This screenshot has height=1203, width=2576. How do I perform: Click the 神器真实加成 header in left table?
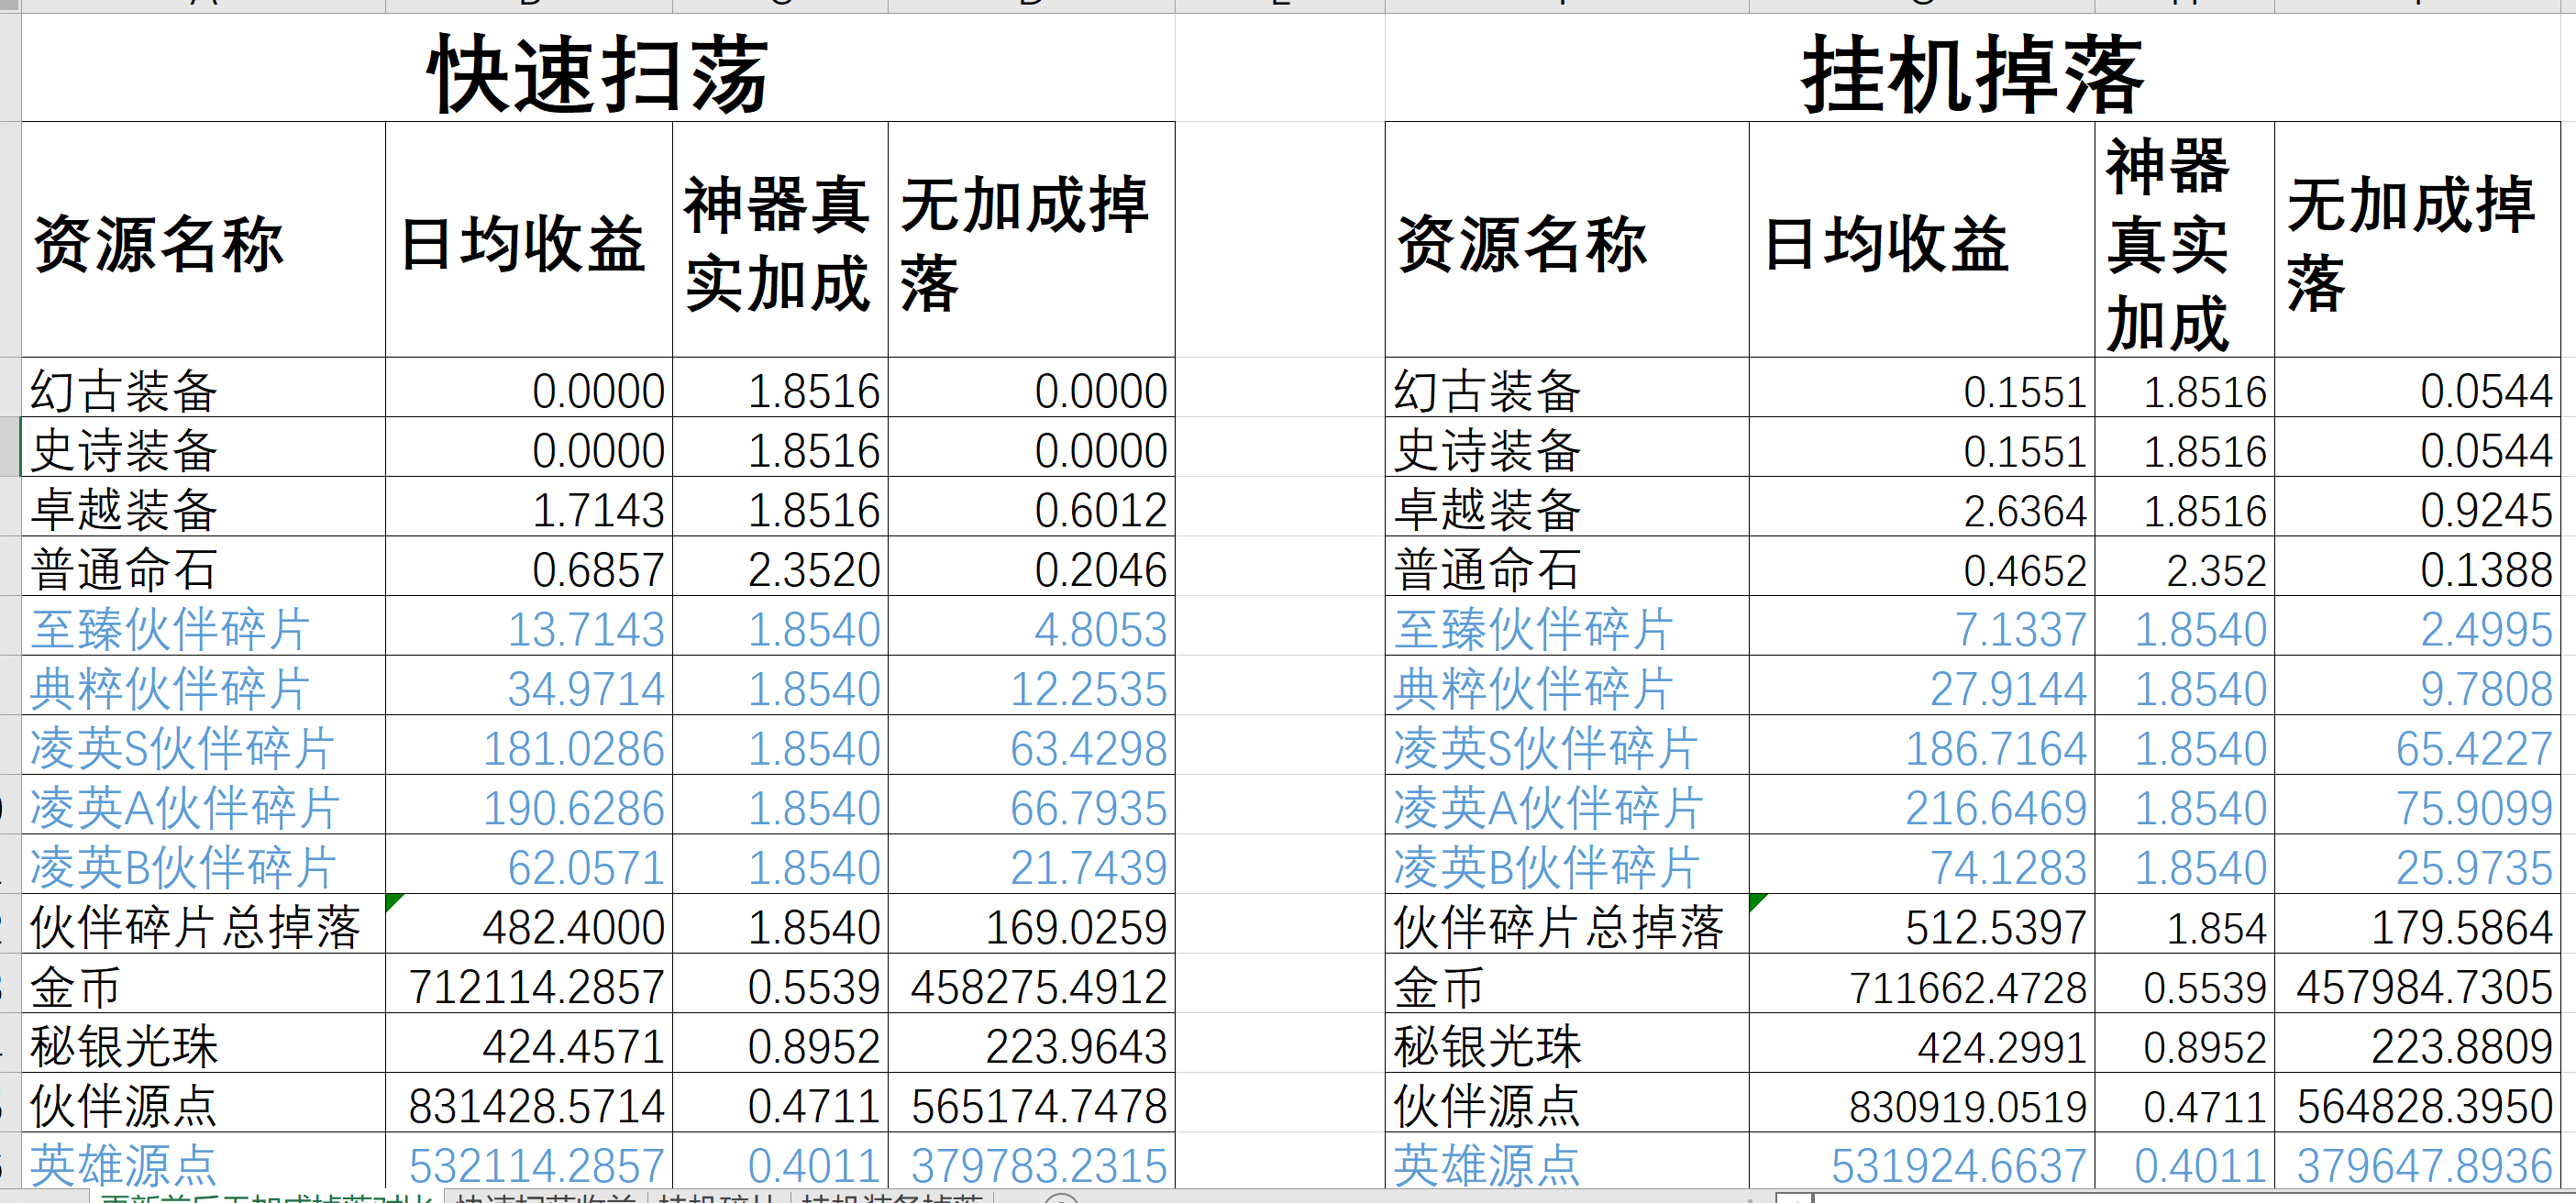point(779,241)
